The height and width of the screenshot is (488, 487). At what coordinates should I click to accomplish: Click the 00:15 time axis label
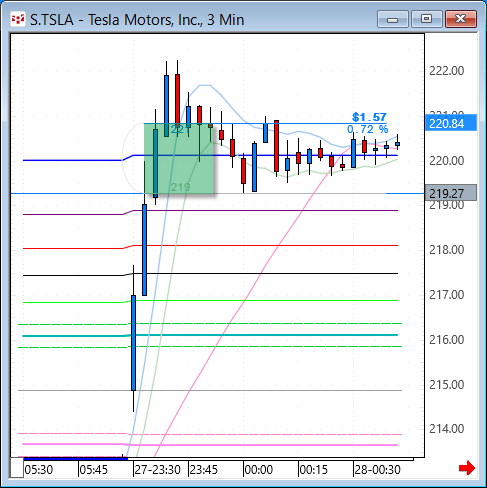click(x=314, y=470)
